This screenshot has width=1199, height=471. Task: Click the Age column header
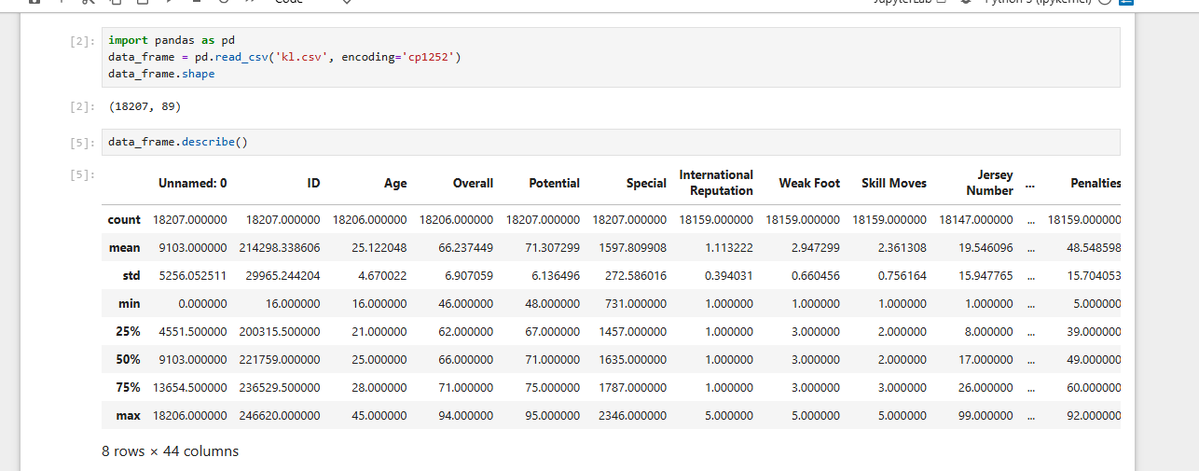point(395,184)
